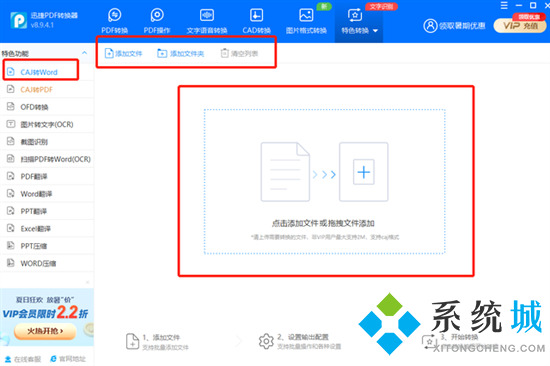Viewport: 550px width, 366px height.
Task: Open the hamburger menu icon
Action: [x=504, y=5]
